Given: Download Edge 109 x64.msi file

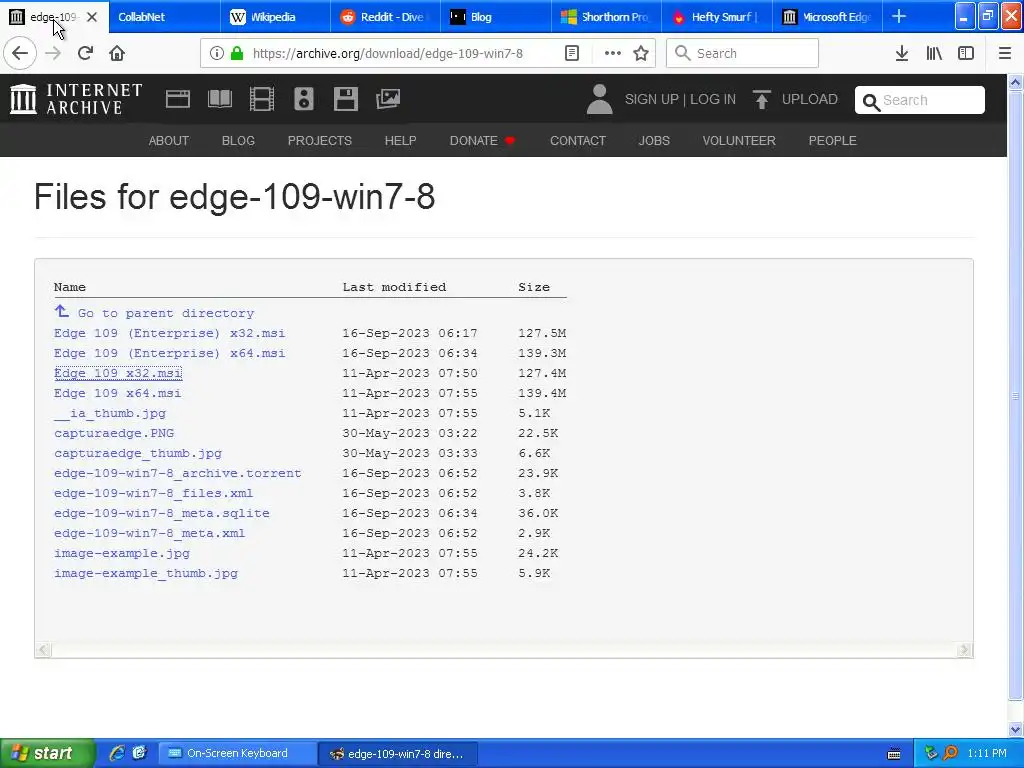Looking at the screenshot, I should coord(118,393).
